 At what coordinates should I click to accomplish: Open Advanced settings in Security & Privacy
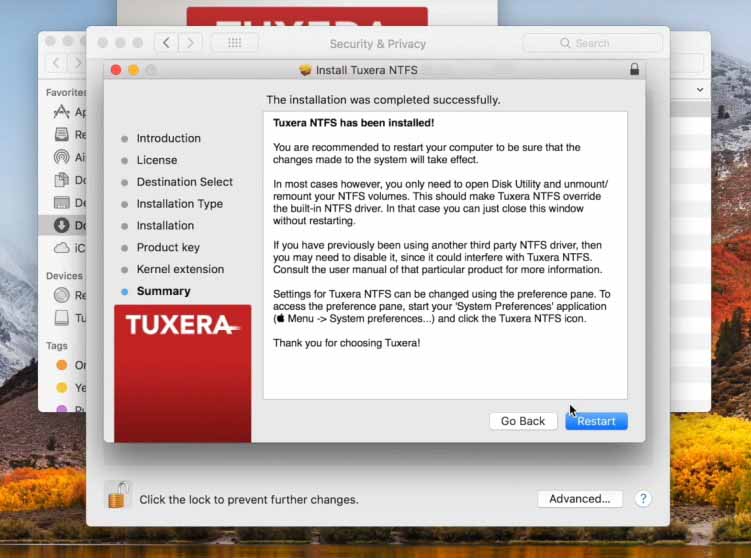(x=580, y=499)
